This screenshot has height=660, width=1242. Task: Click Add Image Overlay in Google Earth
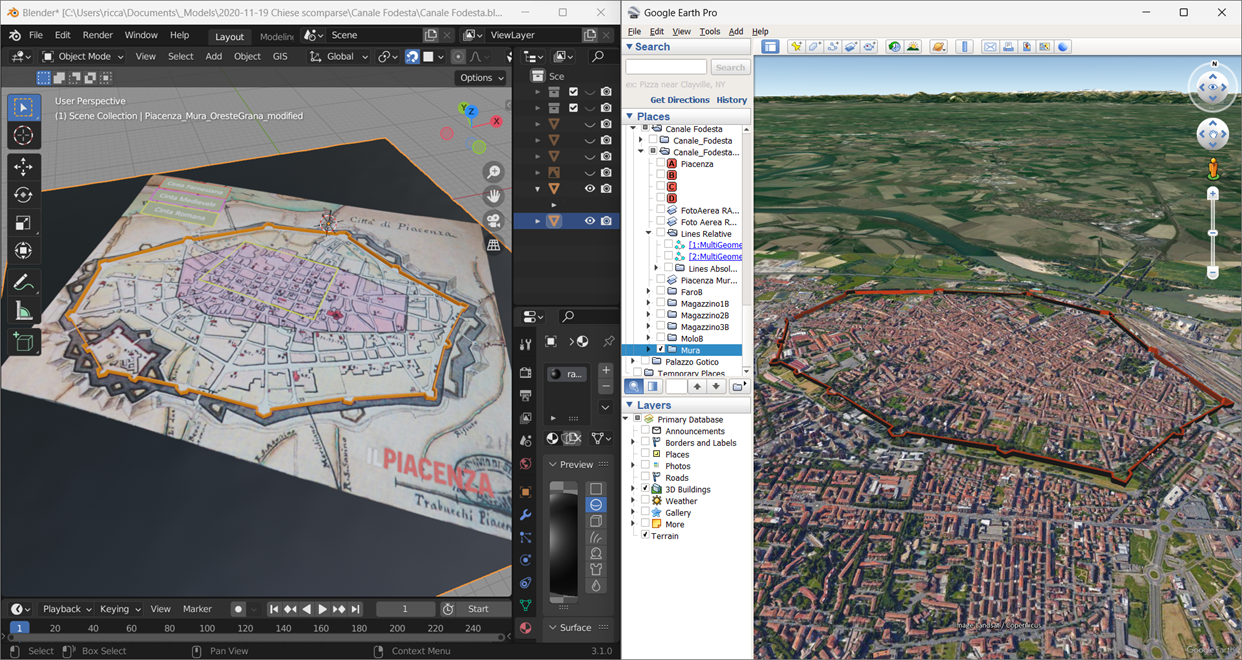click(x=851, y=47)
